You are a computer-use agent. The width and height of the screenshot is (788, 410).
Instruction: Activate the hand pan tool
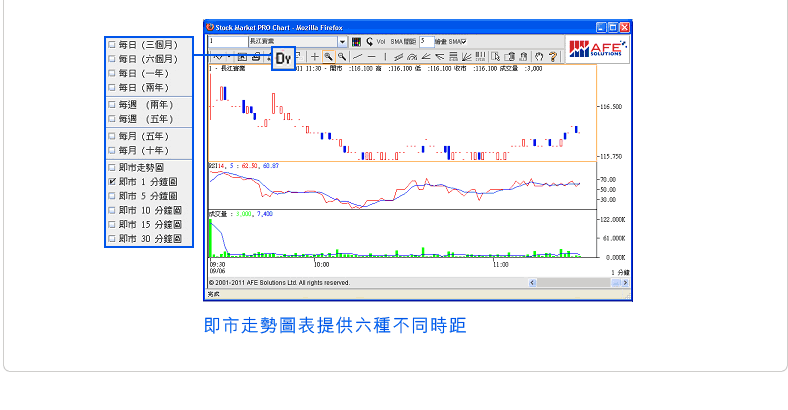coord(539,57)
